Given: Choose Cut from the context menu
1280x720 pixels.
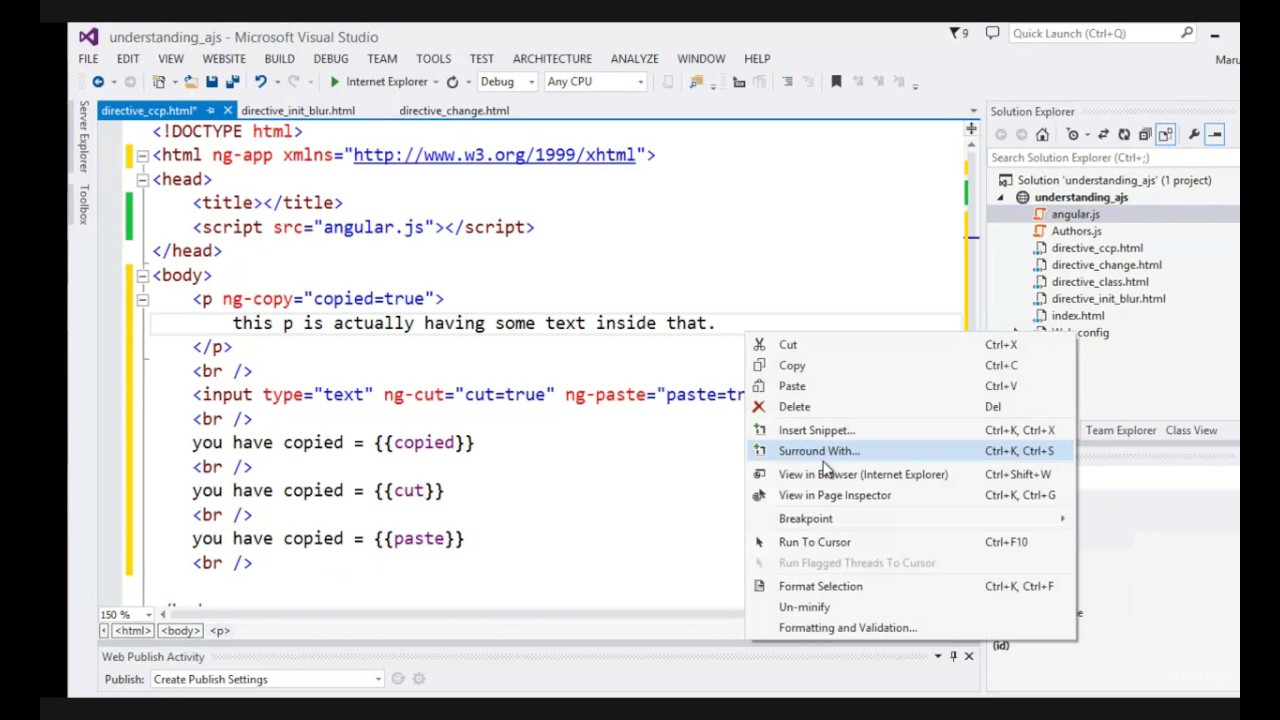Looking at the screenshot, I should coord(912,345).
